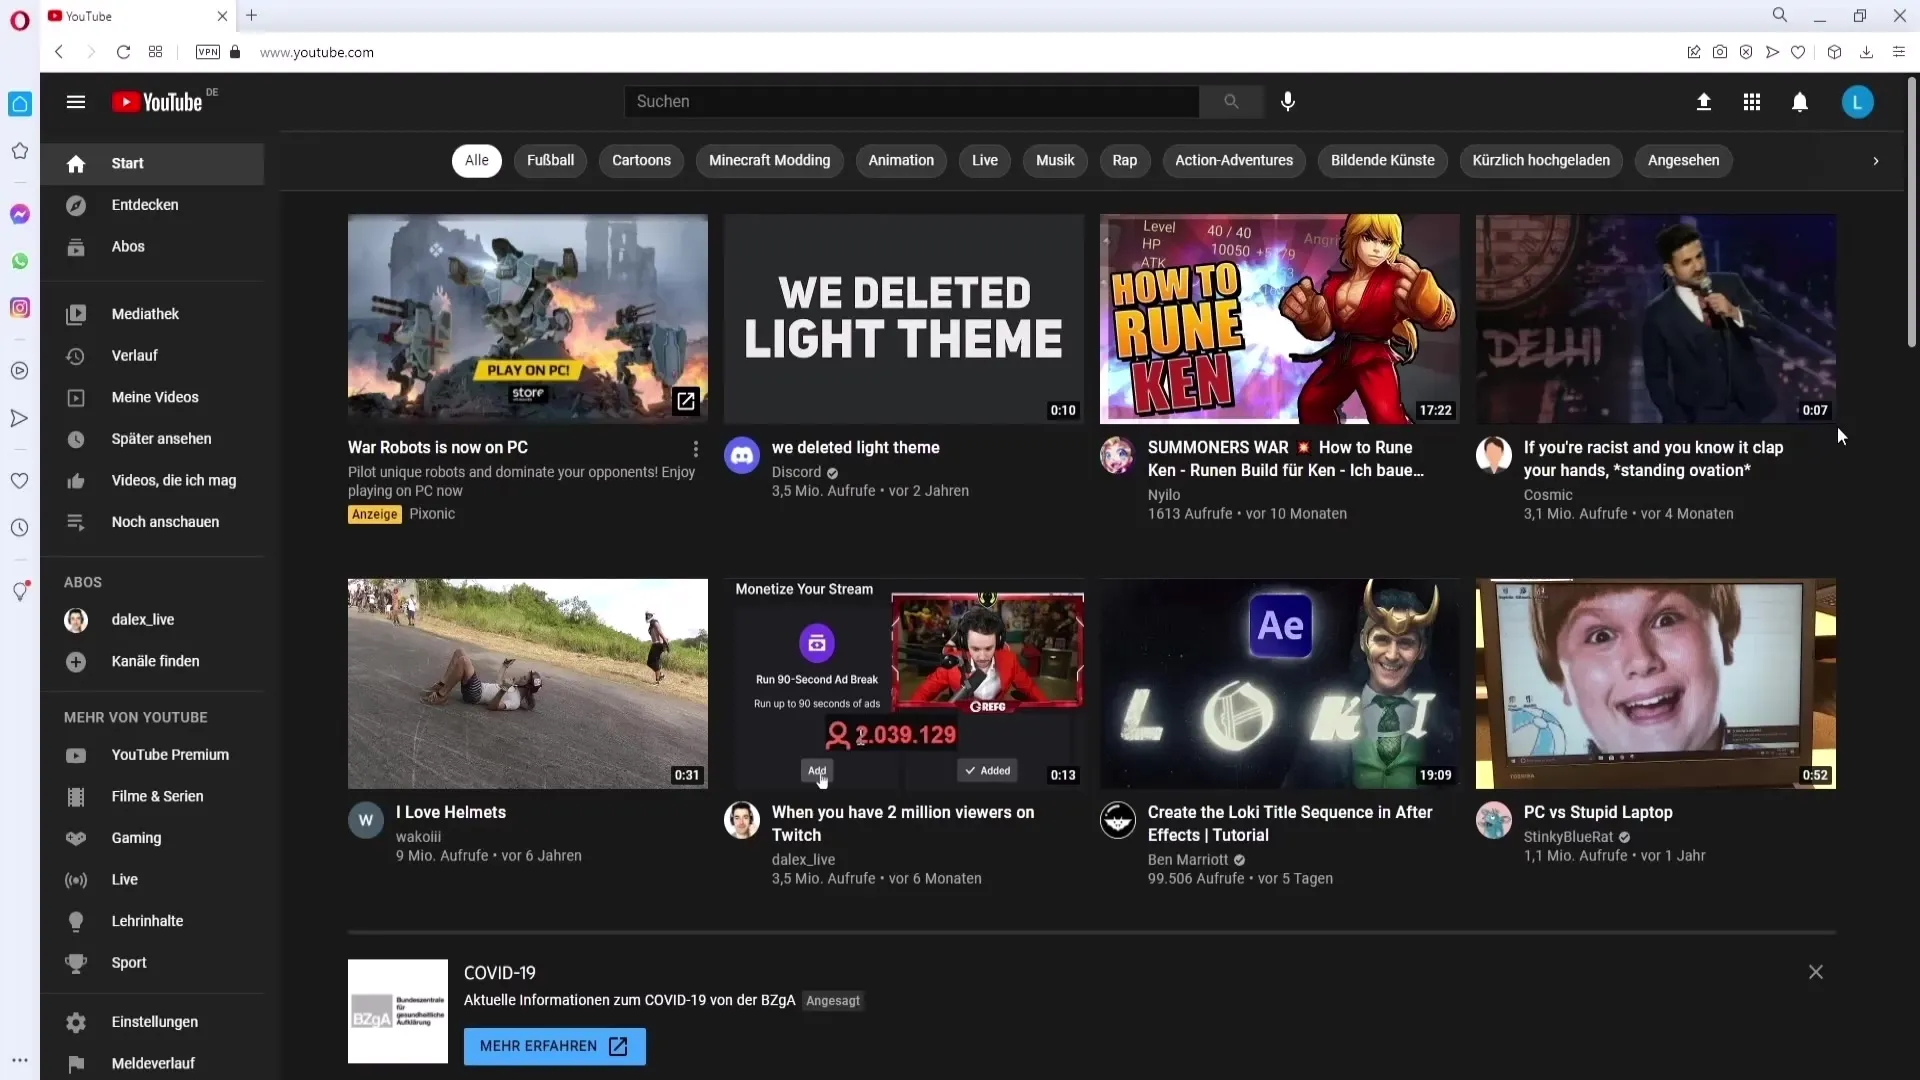Select the Cartoons filter chip
Image resolution: width=1920 pixels, height=1080 pixels.
tap(641, 160)
